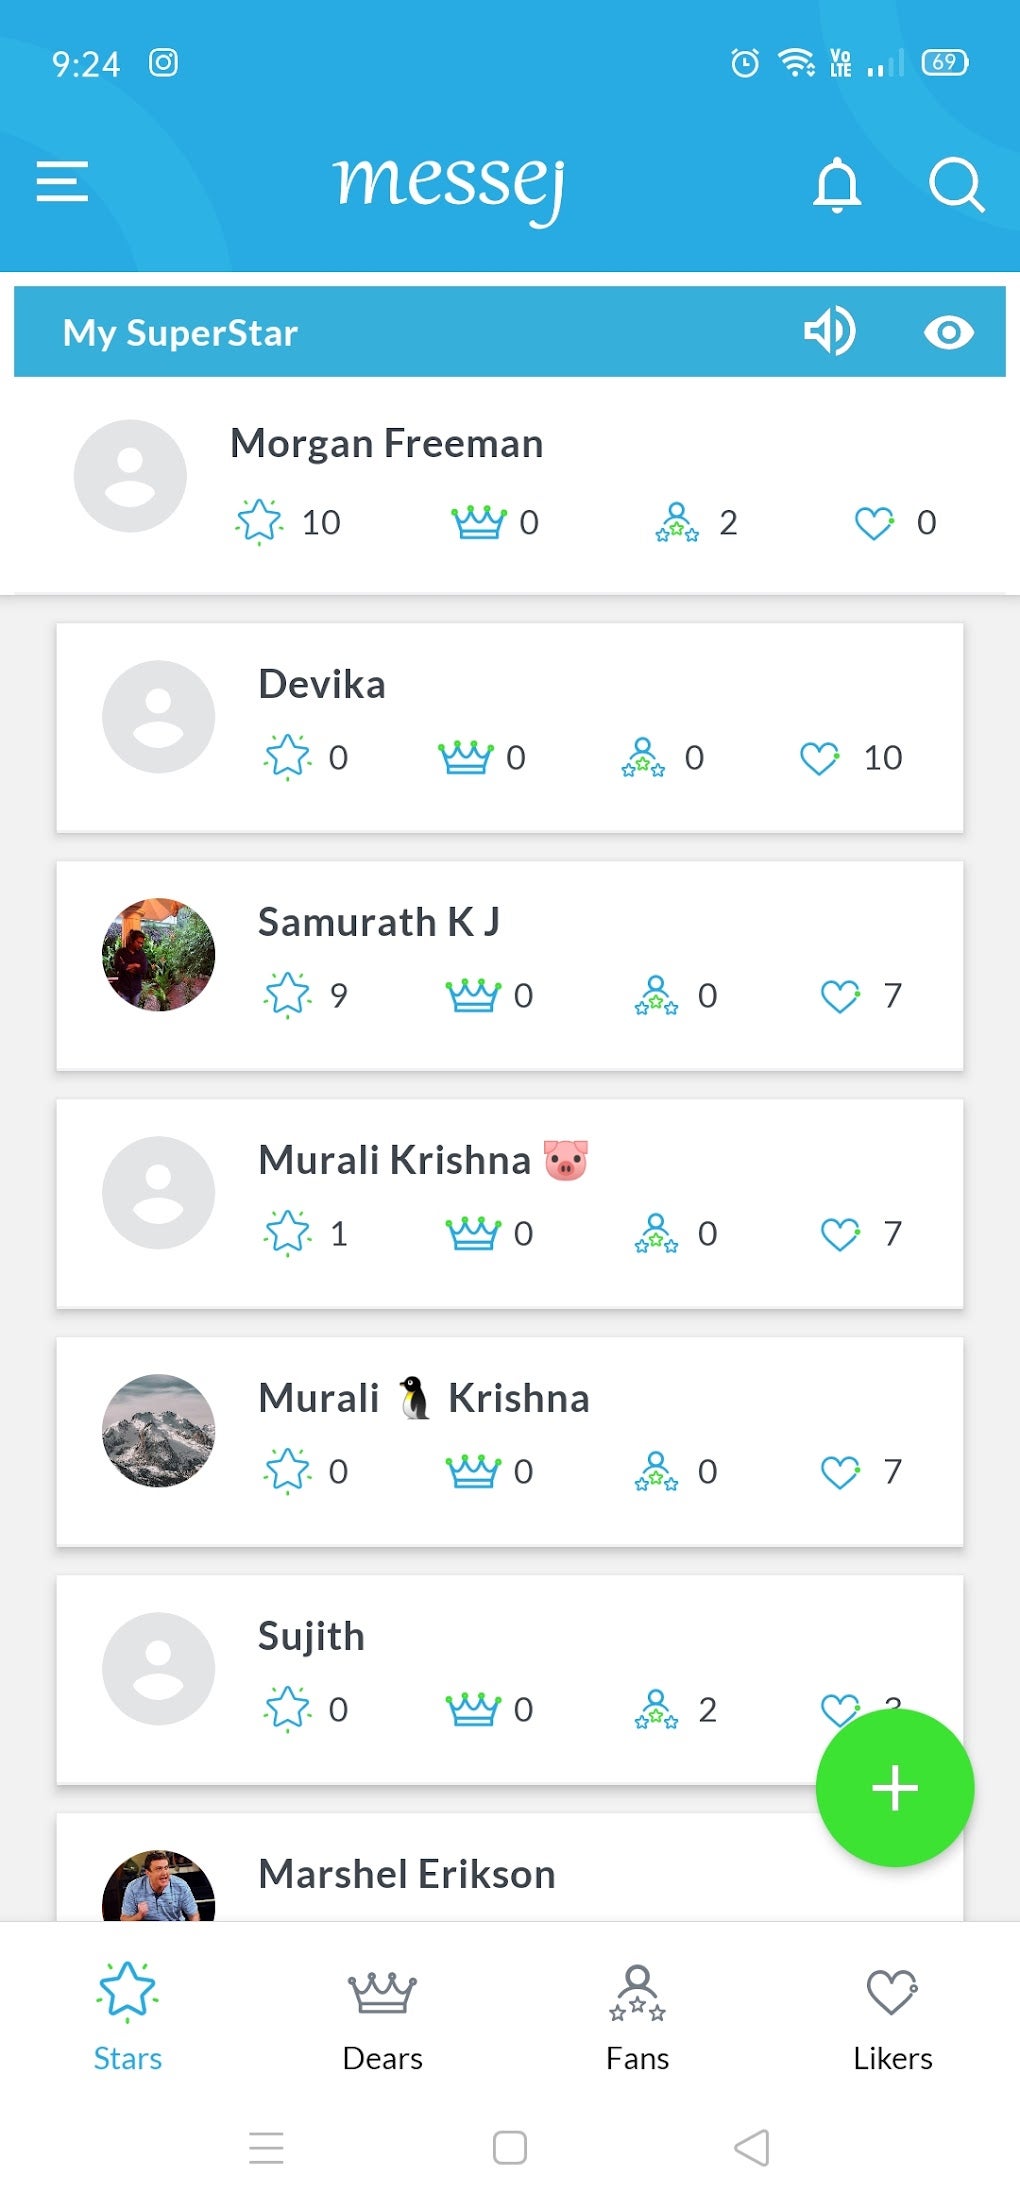Open Devika's name link
The width and height of the screenshot is (1020, 2210).
tap(322, 685)
